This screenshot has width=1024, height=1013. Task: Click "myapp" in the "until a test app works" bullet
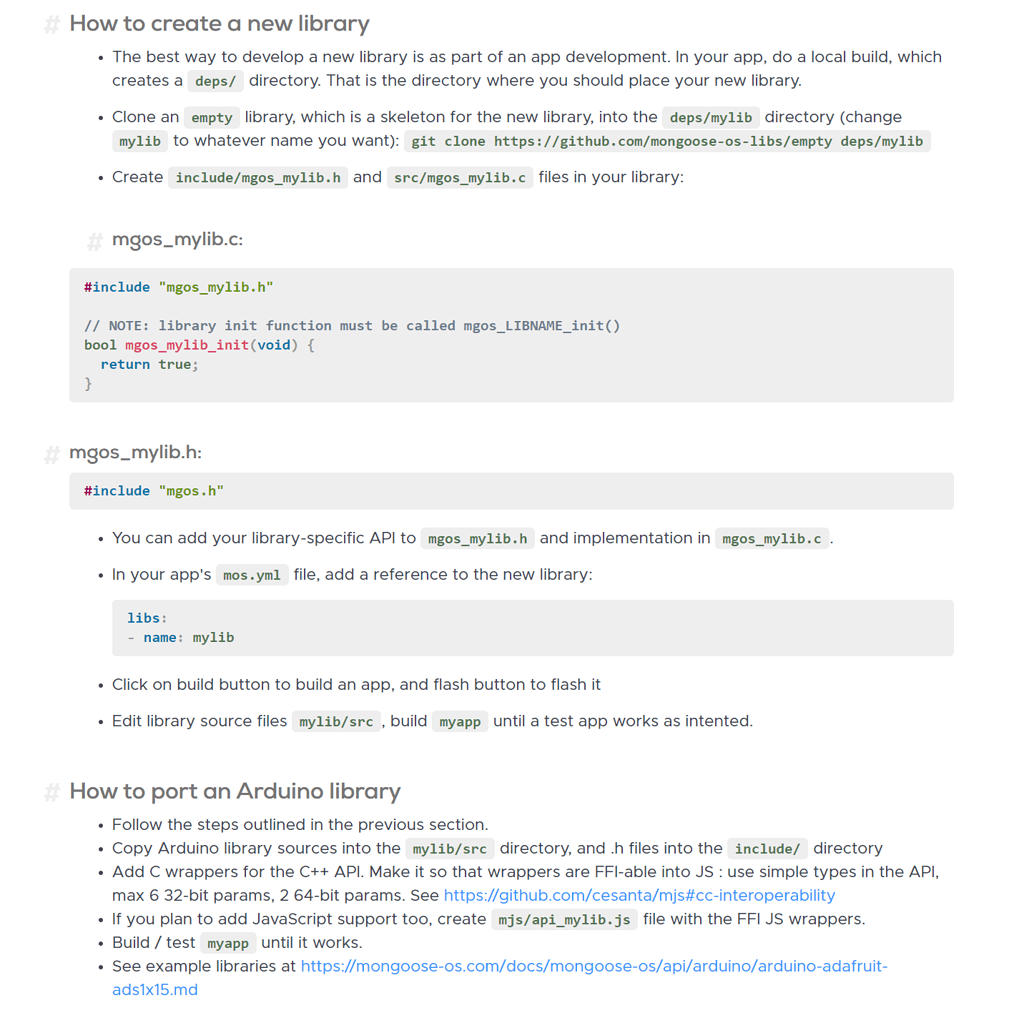[x=460, y=722]
